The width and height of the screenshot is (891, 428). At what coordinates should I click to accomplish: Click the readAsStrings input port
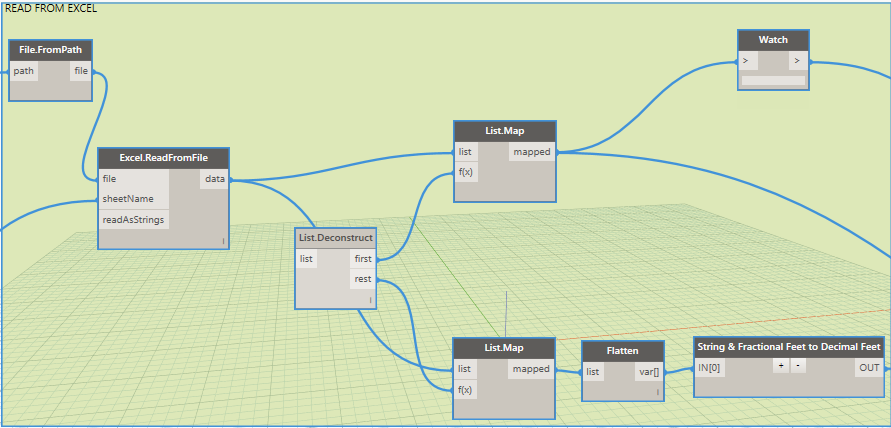pos(134,220)
